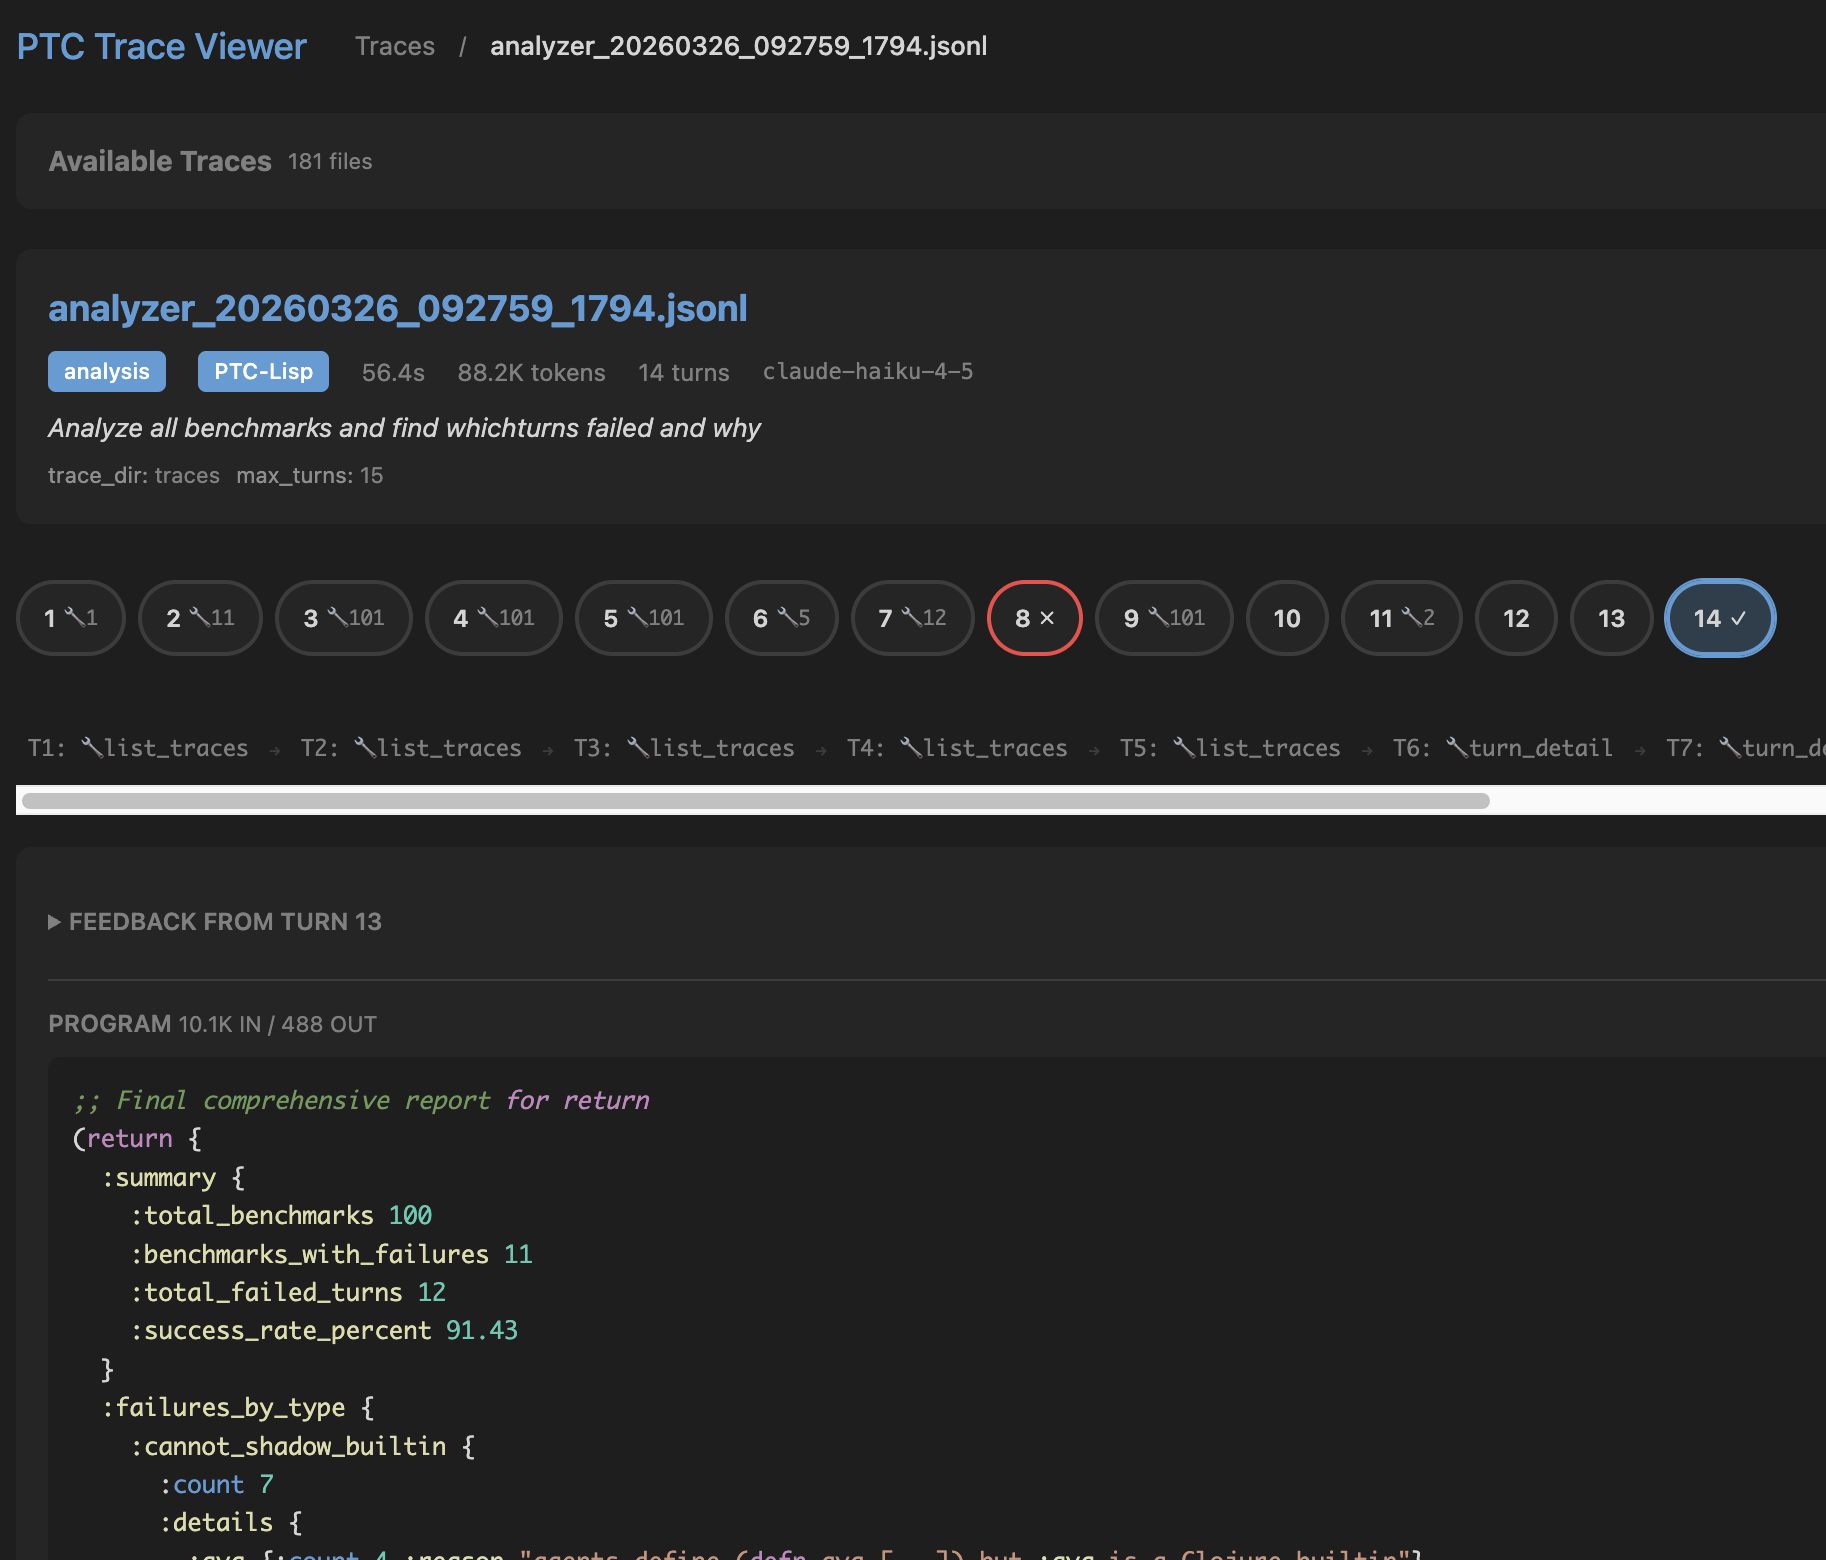Expand the Available Traces file list
This screenshot has height=1560, width=1826.
click(x=160, y=161)
